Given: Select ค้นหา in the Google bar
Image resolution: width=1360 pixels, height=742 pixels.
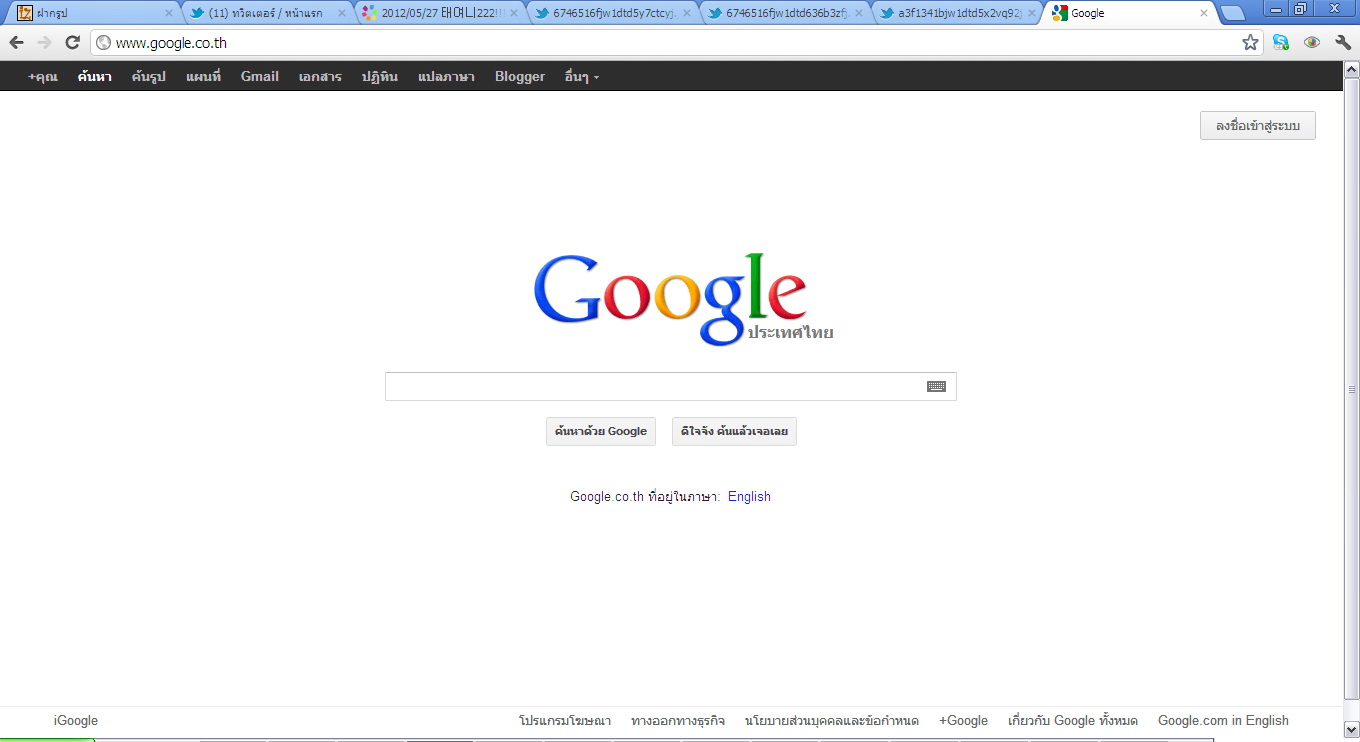Looking at the screenshot, I should 95,76.
